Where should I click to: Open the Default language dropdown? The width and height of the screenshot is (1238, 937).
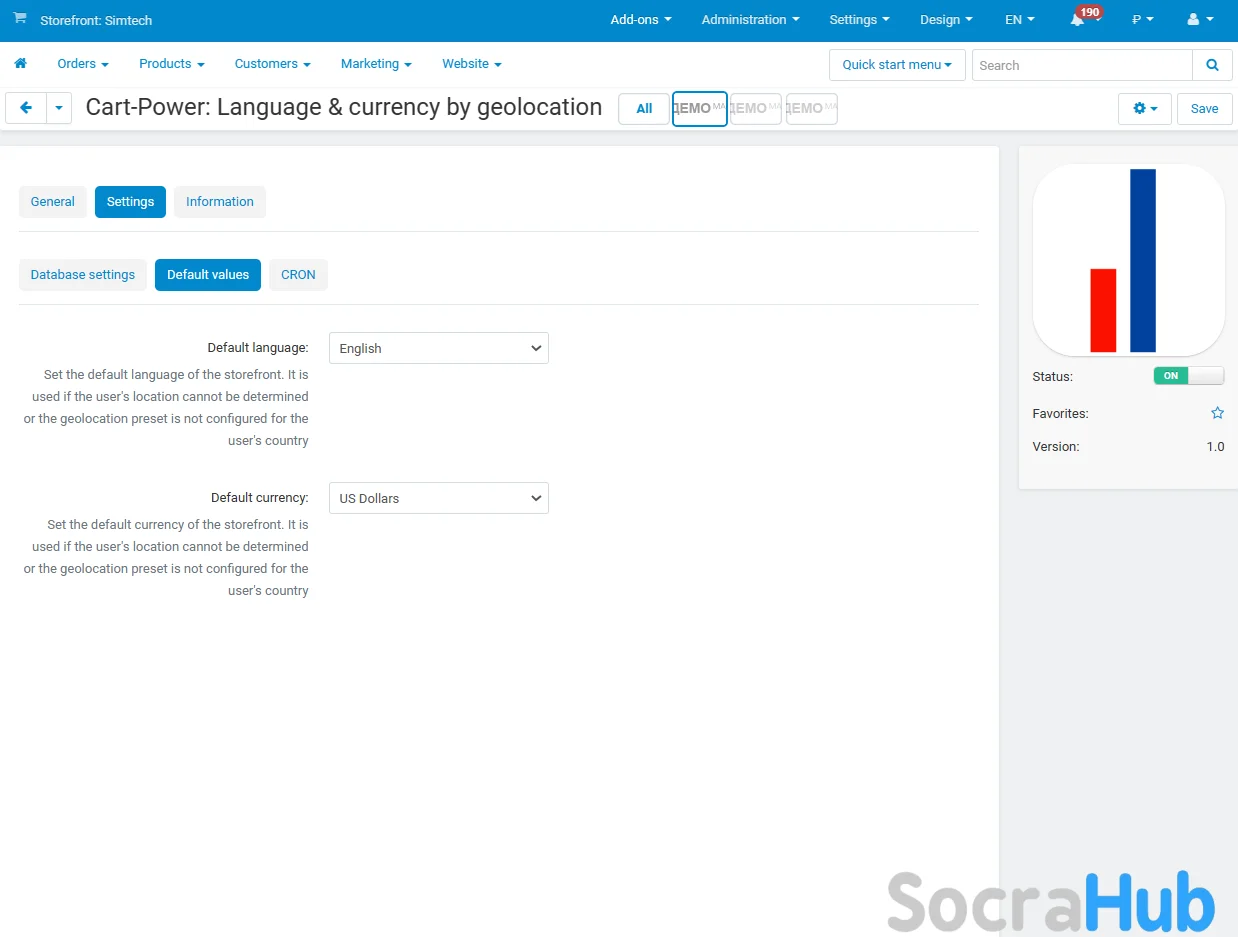pos(438,348)
